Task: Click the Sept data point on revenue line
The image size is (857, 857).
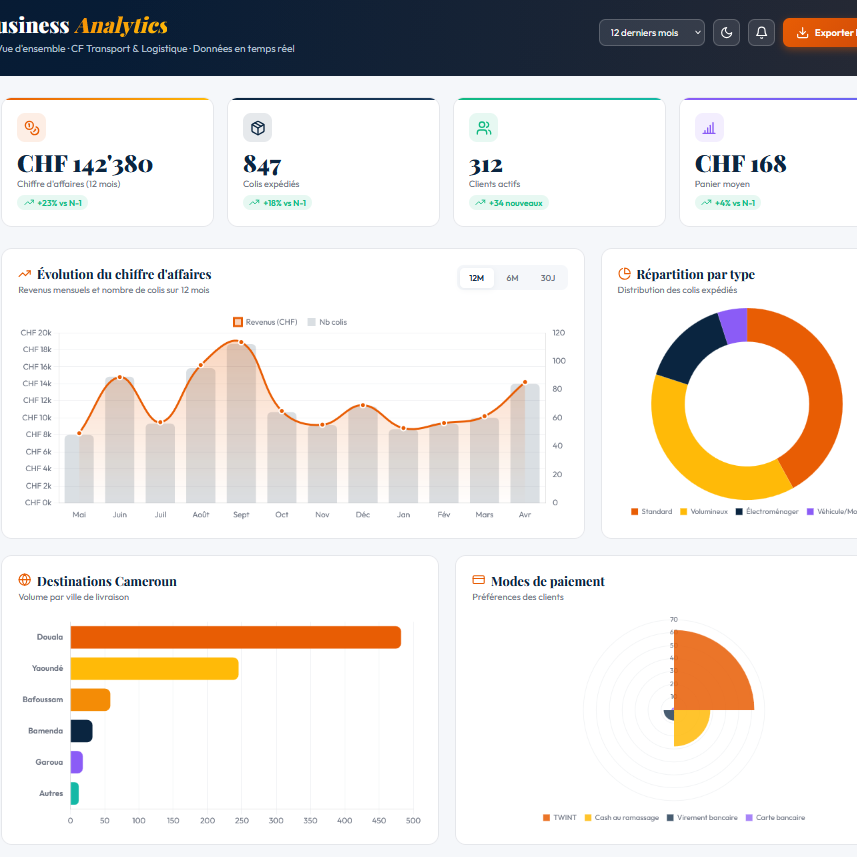Action: tap(241, 343)
